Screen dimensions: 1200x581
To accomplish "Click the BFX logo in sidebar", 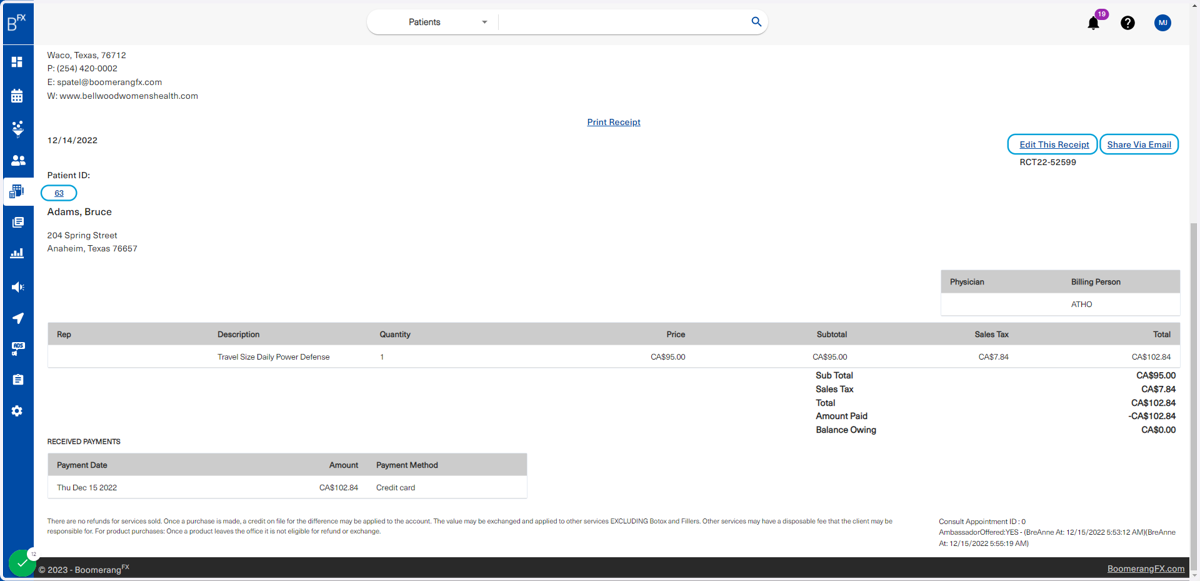I will pos(16,22).
